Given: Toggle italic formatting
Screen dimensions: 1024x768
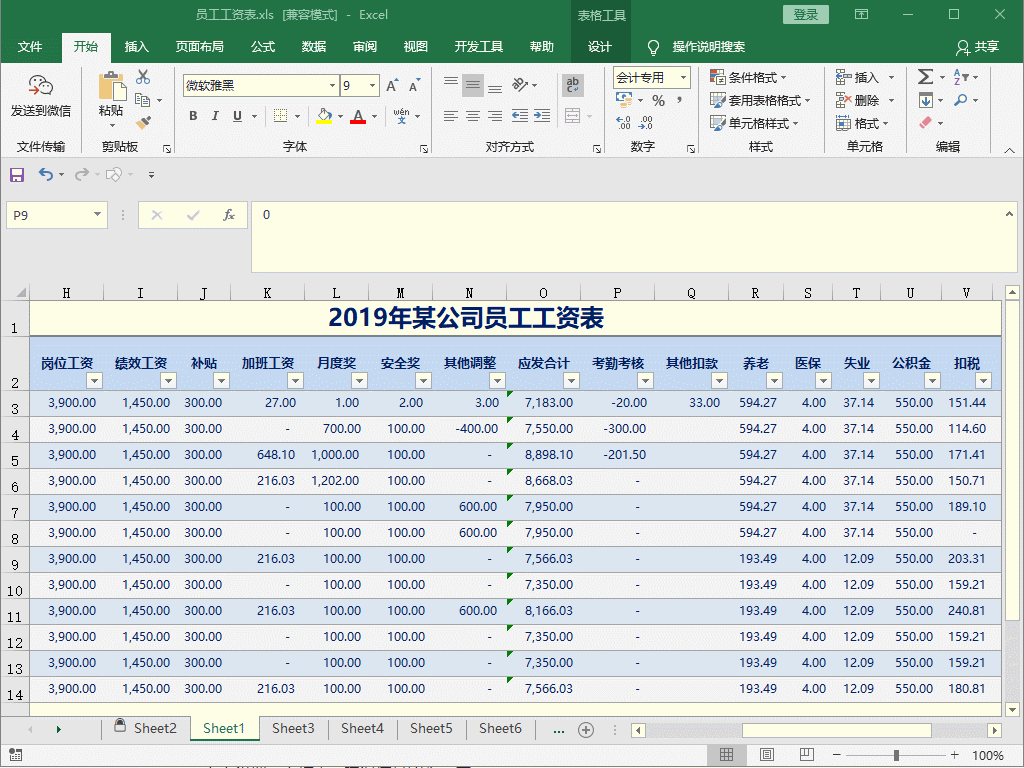Looking at the screenshot, I should pyautogui.click(x=215, y=116).
